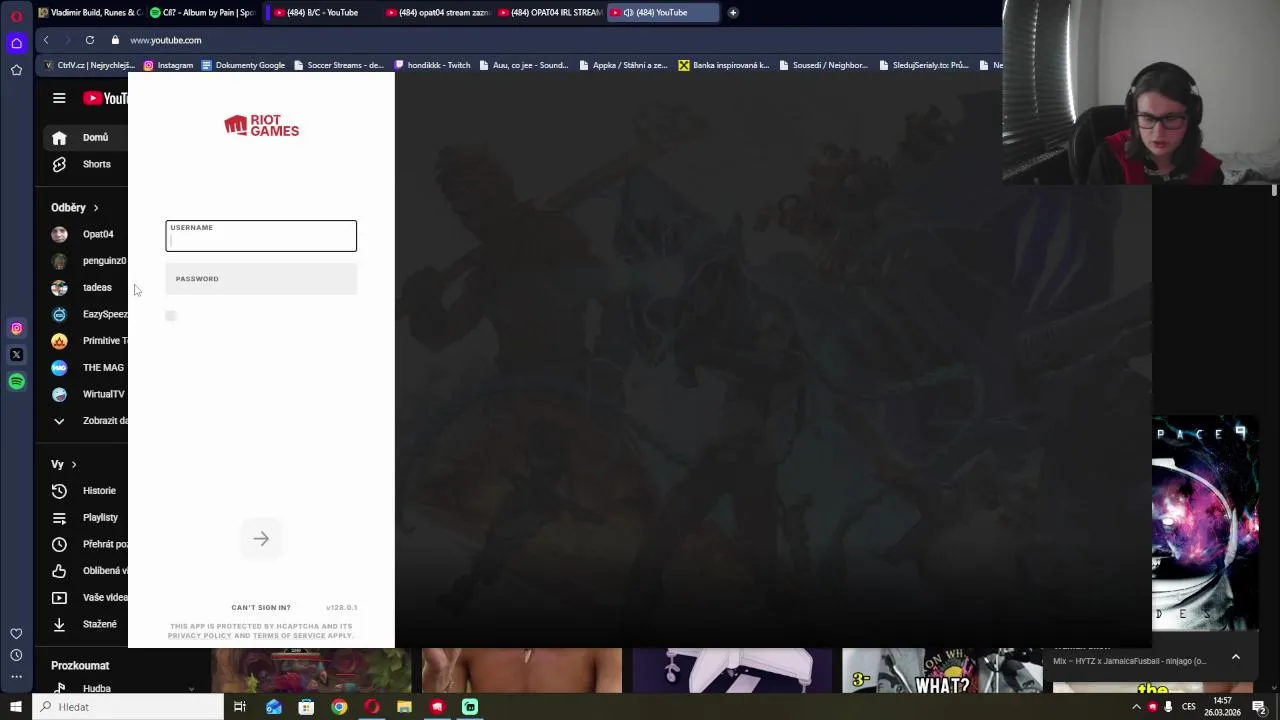The width and height of the screenshot is (1280, 720).
Task: Expand more subscriptions with Zobrazit další chevron
Action: (x=59, y=421)
